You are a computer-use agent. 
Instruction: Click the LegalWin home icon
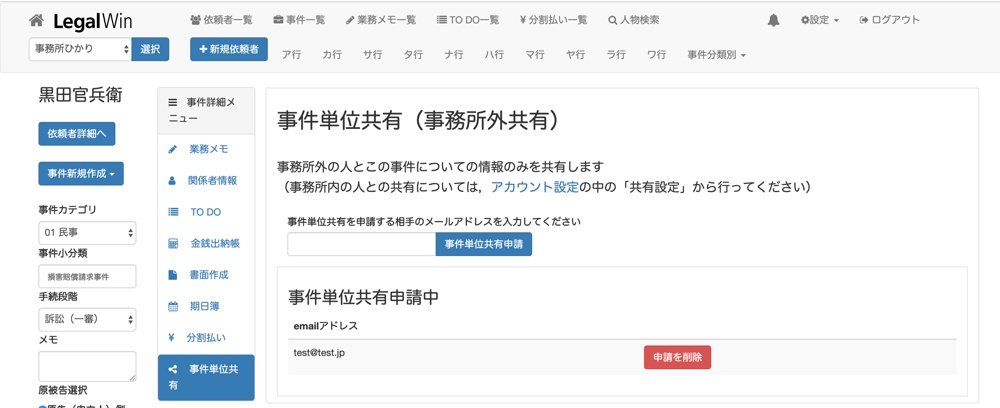[x=37, y=20]
